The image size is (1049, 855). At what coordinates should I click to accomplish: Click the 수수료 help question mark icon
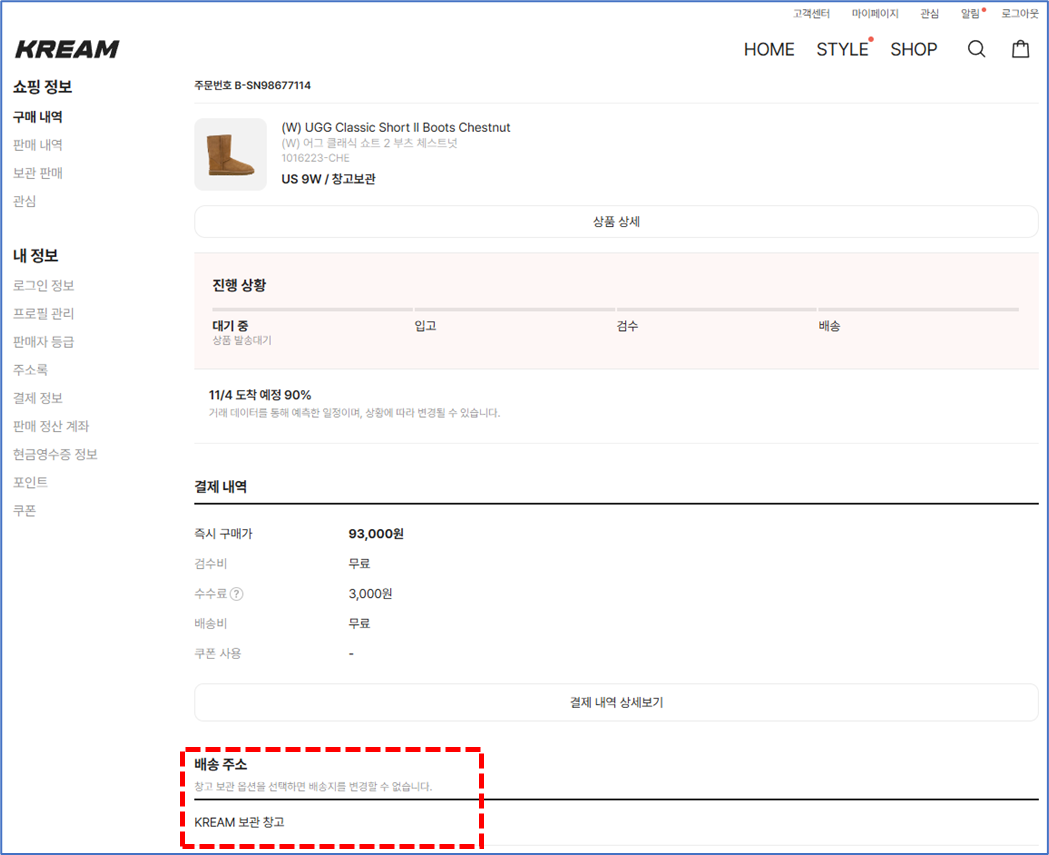pos(237,593)
